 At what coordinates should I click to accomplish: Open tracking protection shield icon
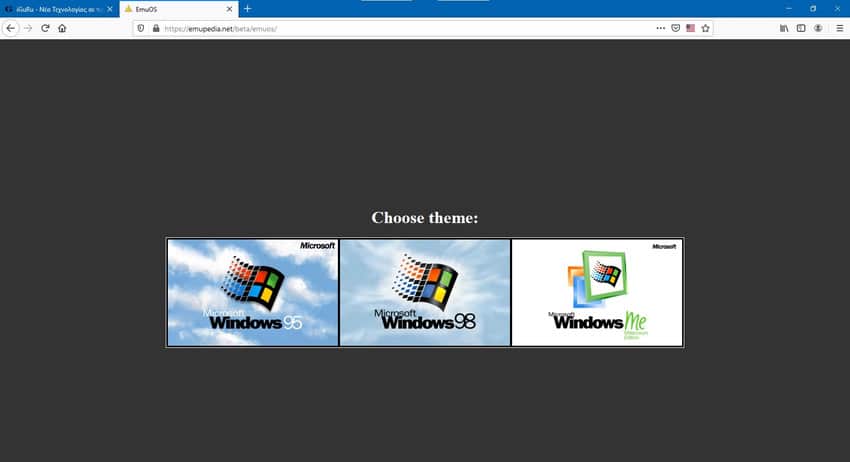coord(141,28)
